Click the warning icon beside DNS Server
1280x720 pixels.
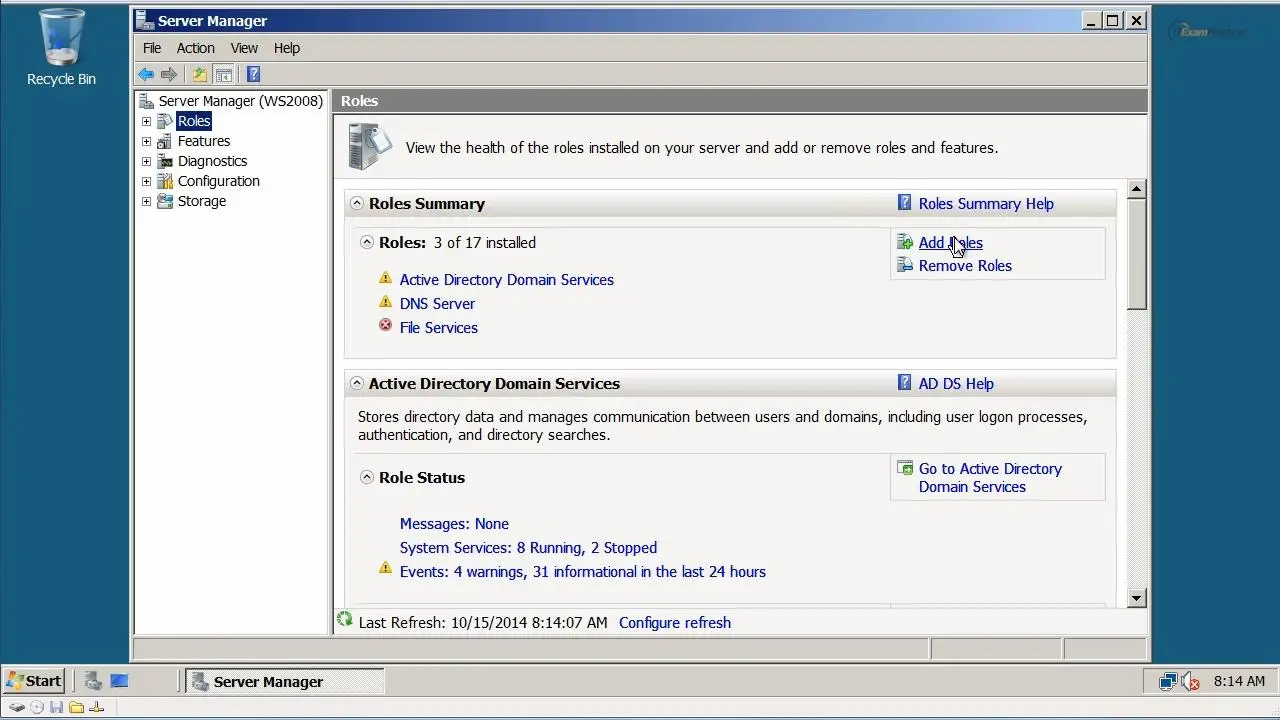pos(385,302)
